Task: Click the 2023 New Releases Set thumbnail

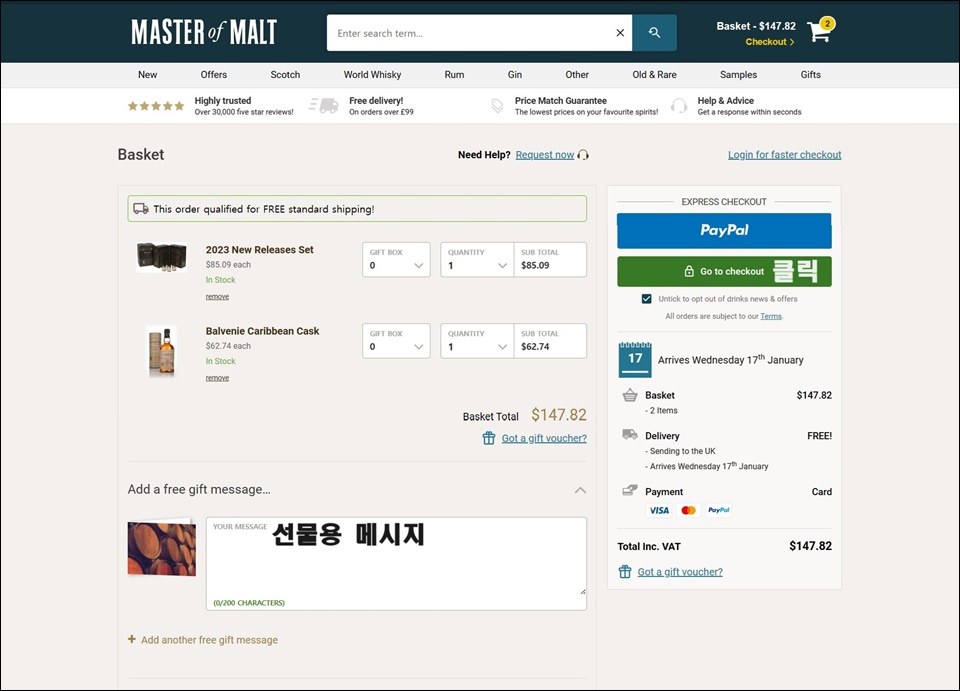Action: (x=162, y=257)
